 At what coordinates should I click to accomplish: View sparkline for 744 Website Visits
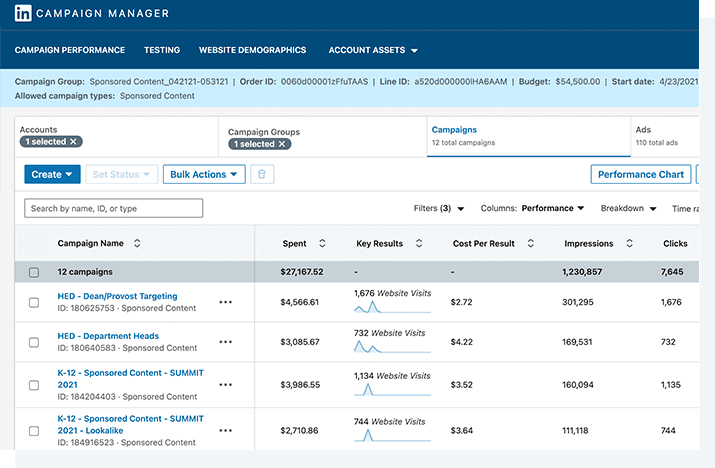coord(392,435)
